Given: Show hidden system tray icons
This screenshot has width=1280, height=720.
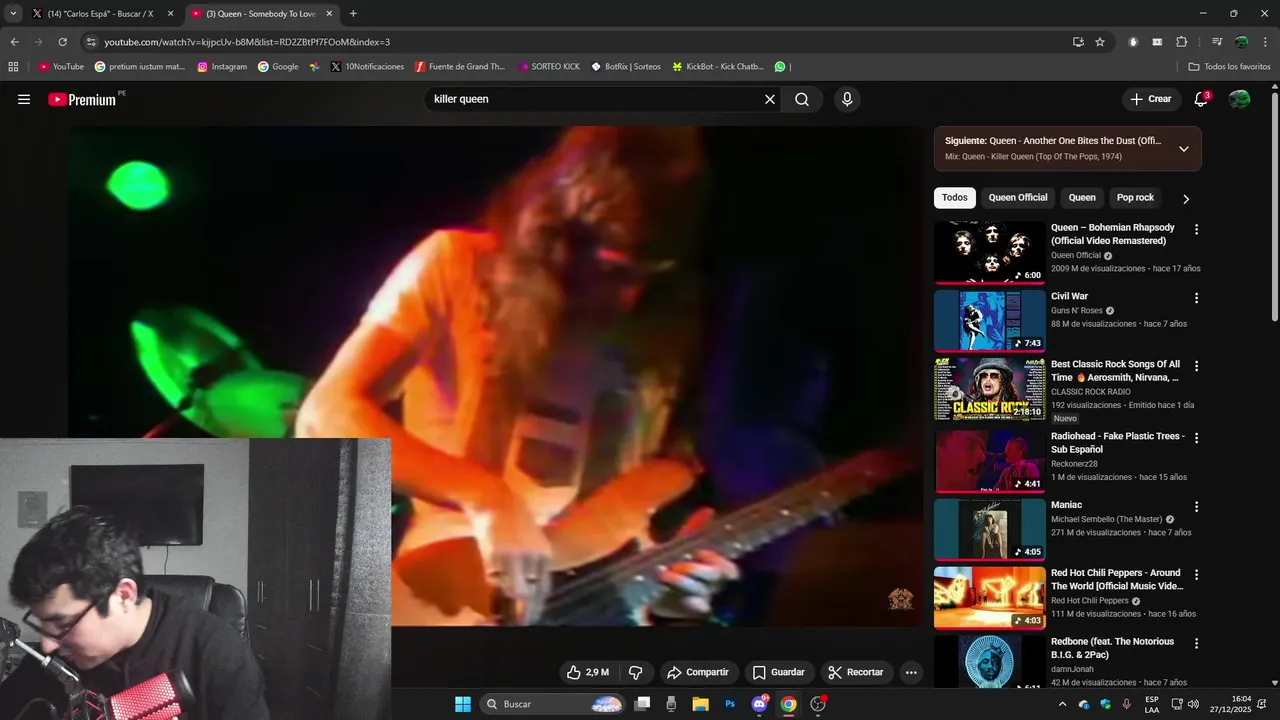Looking at the screenshot, I should click(x=1062, y=704).
